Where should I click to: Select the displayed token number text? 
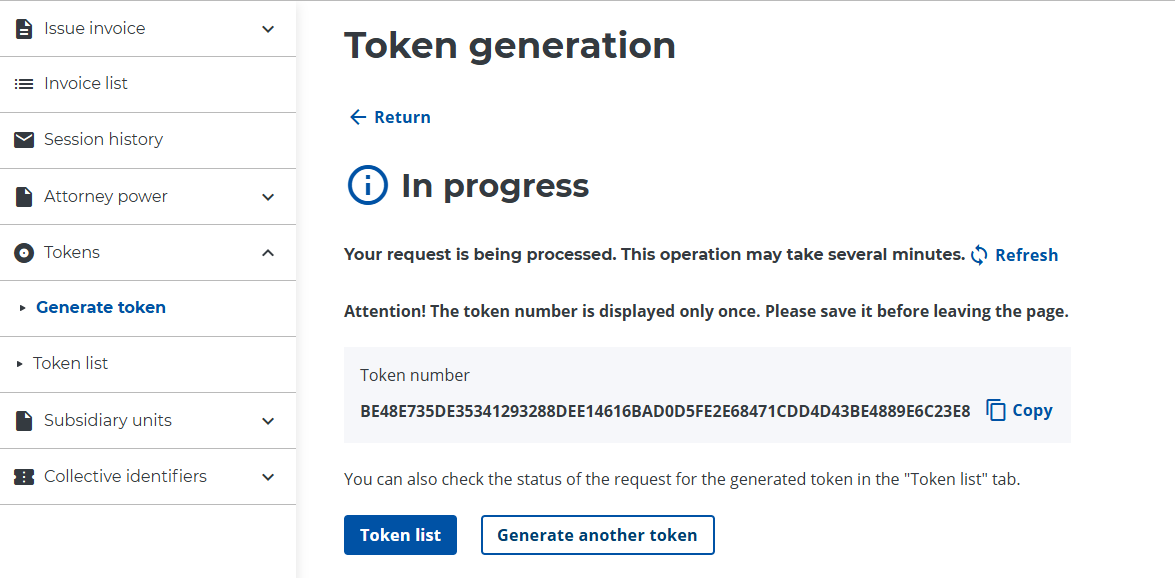665,410
